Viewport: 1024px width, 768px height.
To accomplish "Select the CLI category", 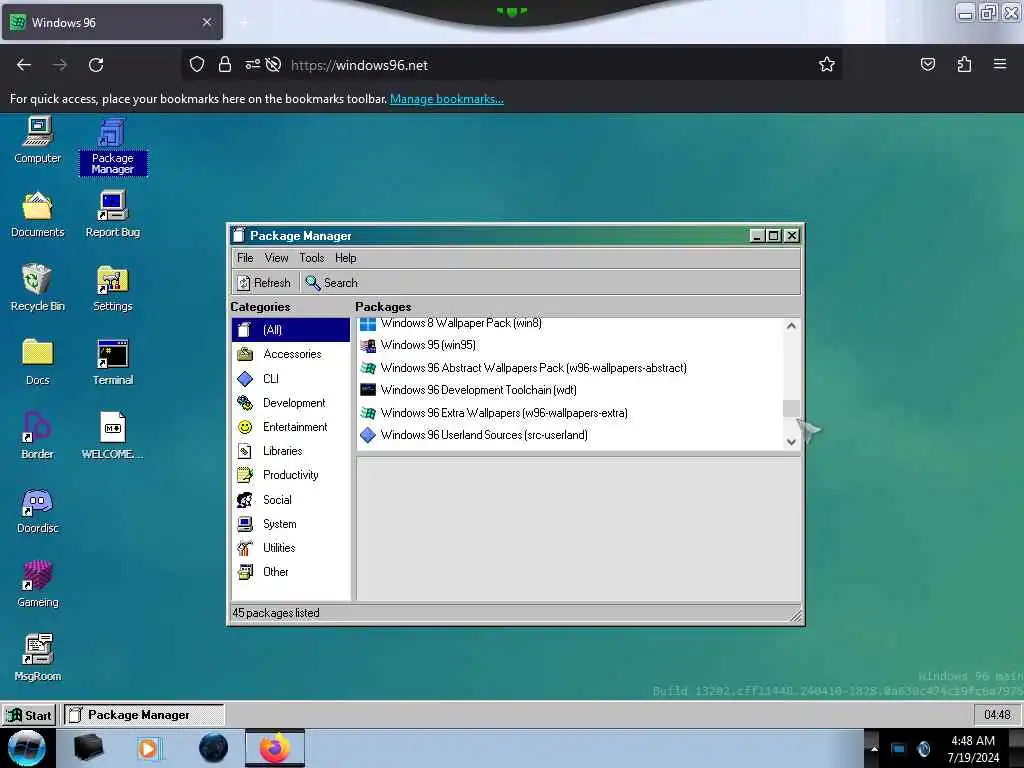I will (291, 379).
